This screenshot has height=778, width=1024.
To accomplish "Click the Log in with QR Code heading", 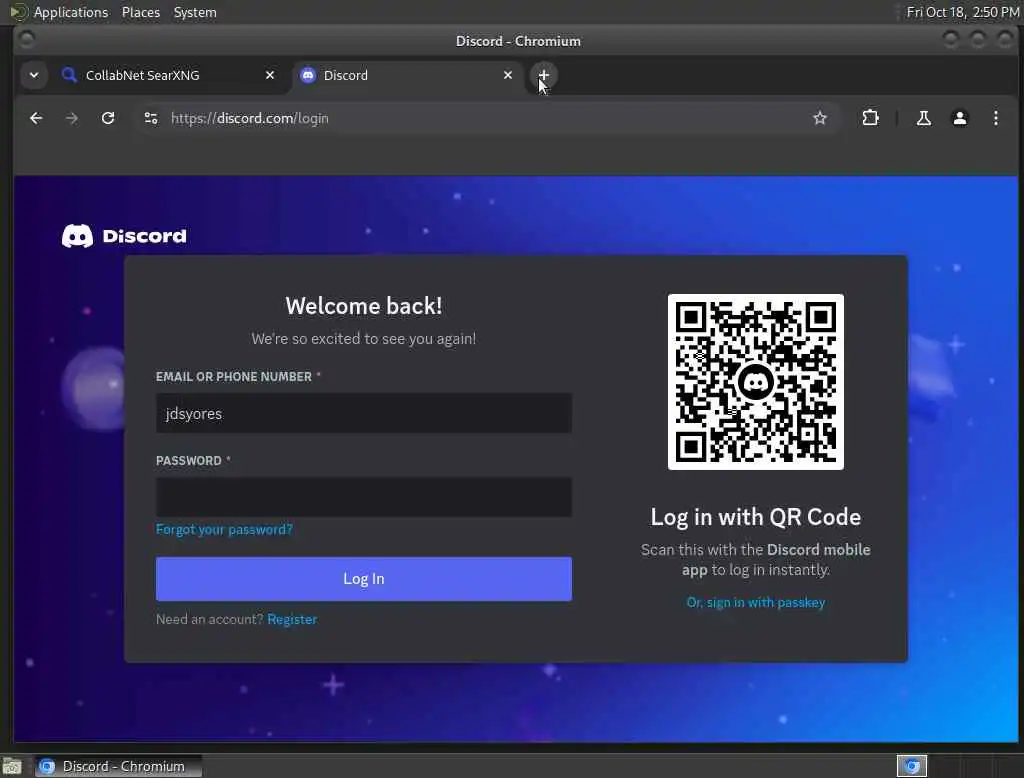I will point(756,517).
